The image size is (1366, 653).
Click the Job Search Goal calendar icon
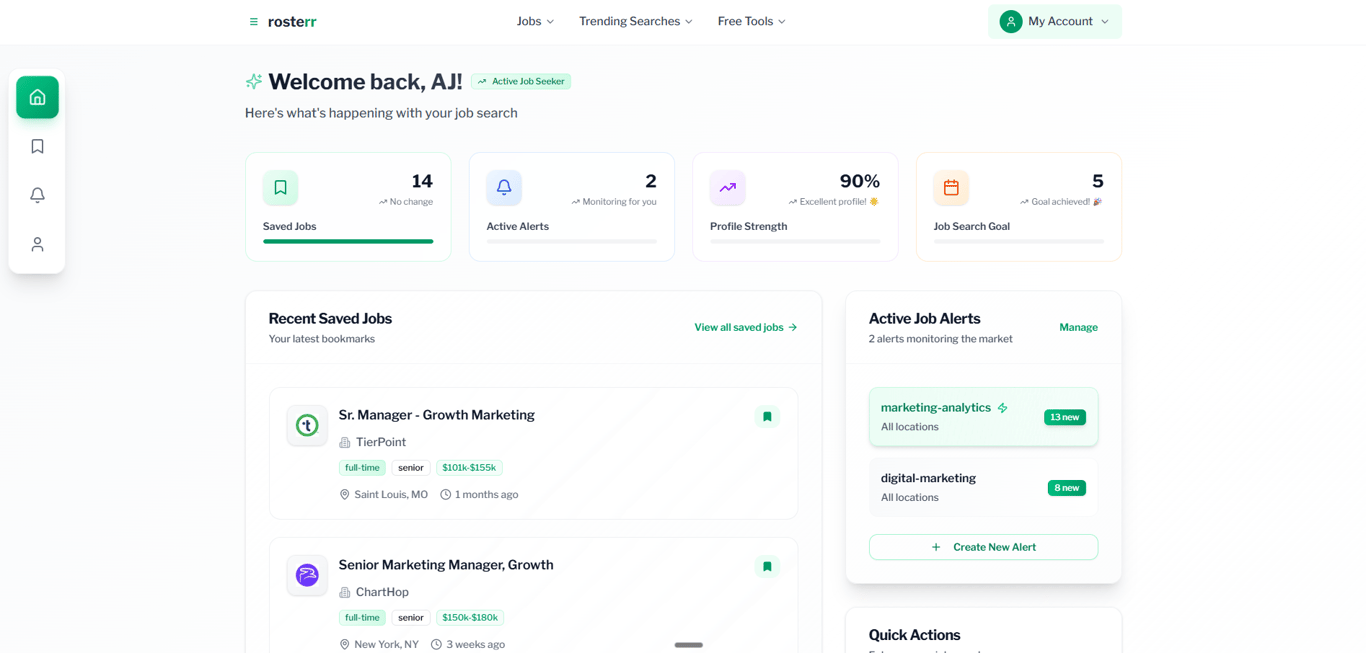951,187
